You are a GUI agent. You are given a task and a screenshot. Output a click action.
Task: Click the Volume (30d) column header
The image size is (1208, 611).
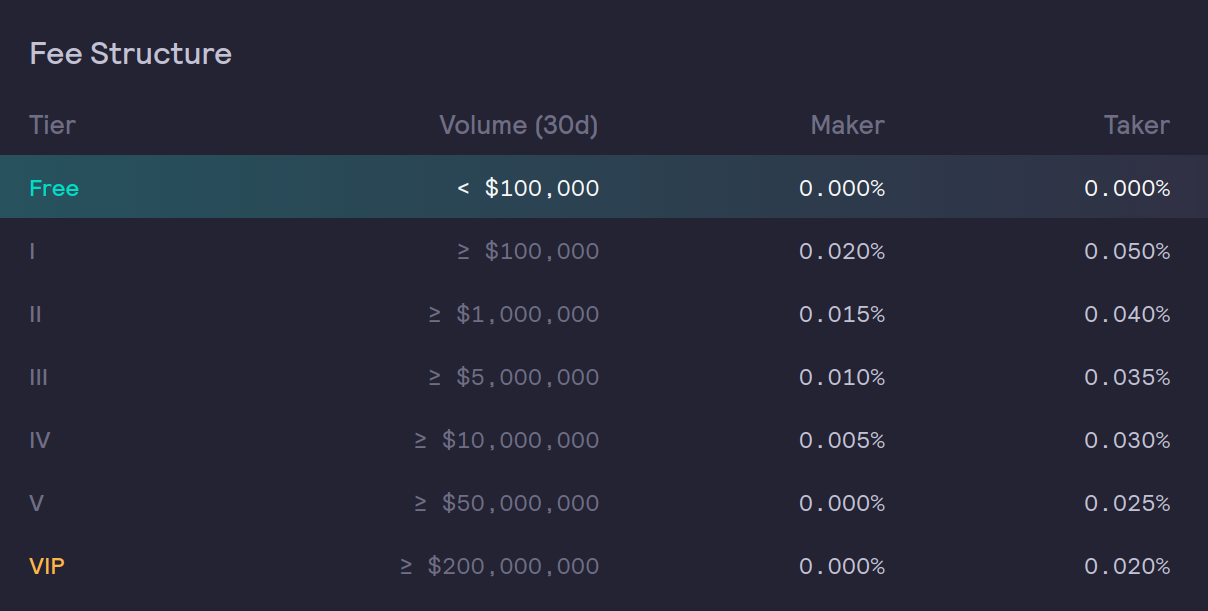pos(519,125)
